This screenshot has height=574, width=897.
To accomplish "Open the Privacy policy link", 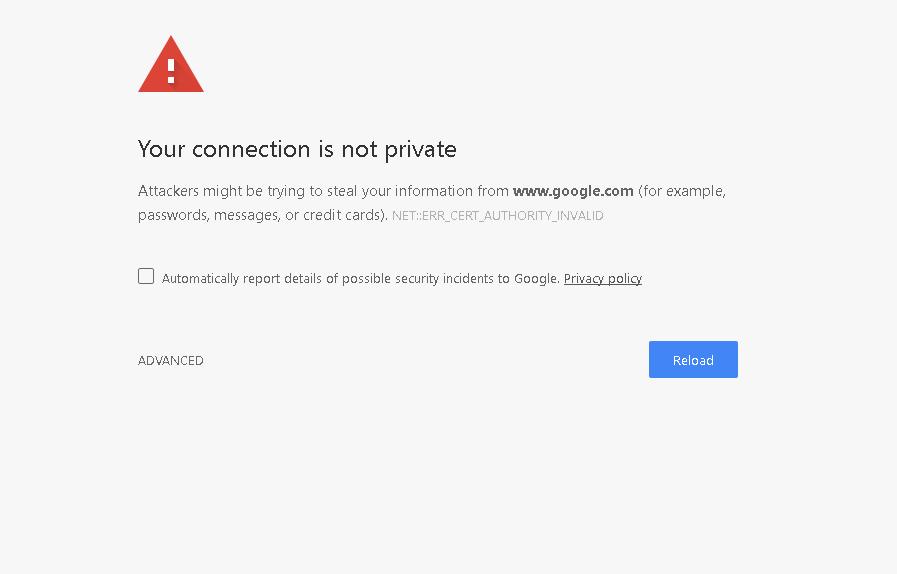I will tap(603, 279).
